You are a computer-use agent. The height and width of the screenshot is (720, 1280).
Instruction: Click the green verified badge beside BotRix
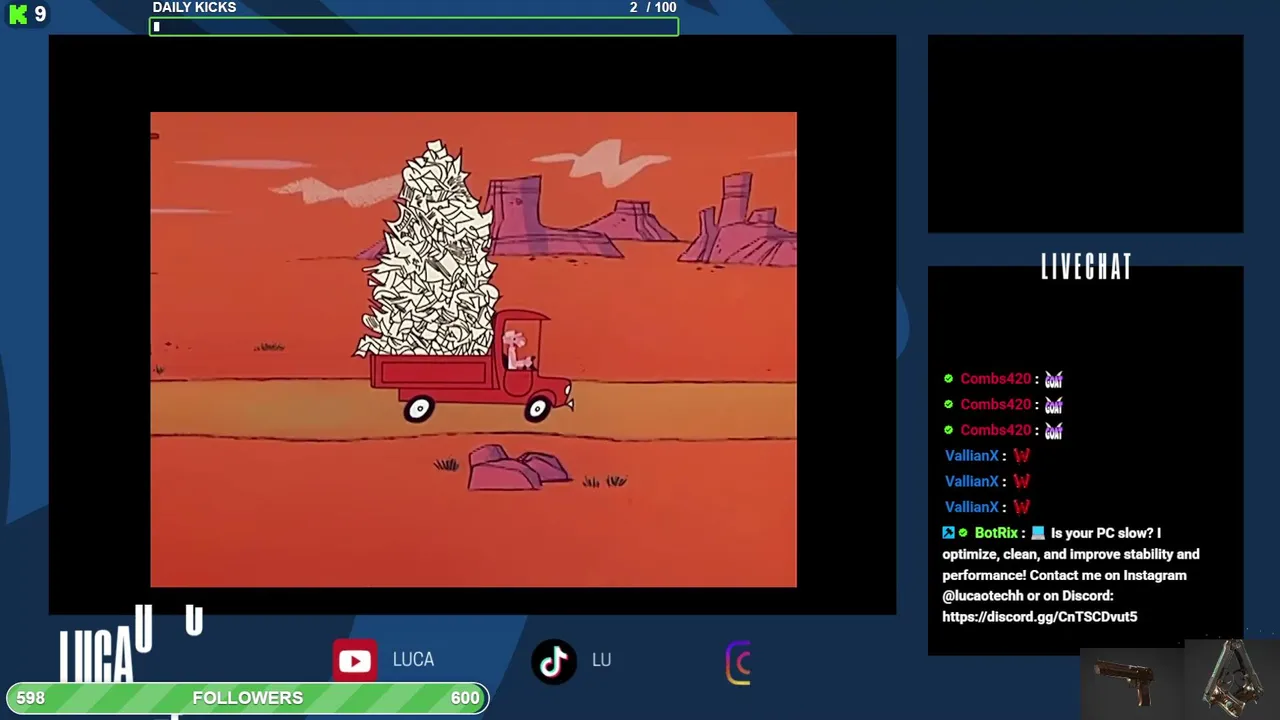pyautogui.click(x=964, y=533)
